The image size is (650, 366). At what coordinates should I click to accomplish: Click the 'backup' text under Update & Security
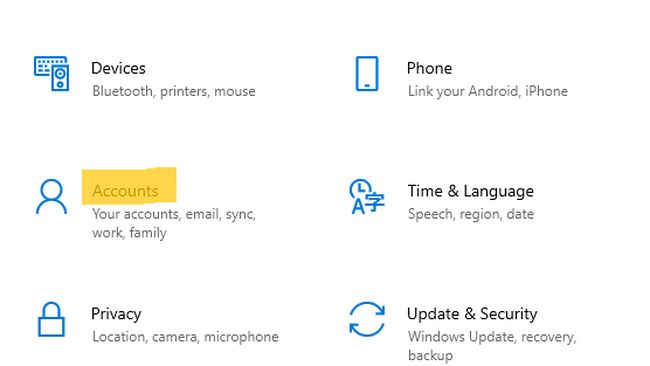pos(430,355)
